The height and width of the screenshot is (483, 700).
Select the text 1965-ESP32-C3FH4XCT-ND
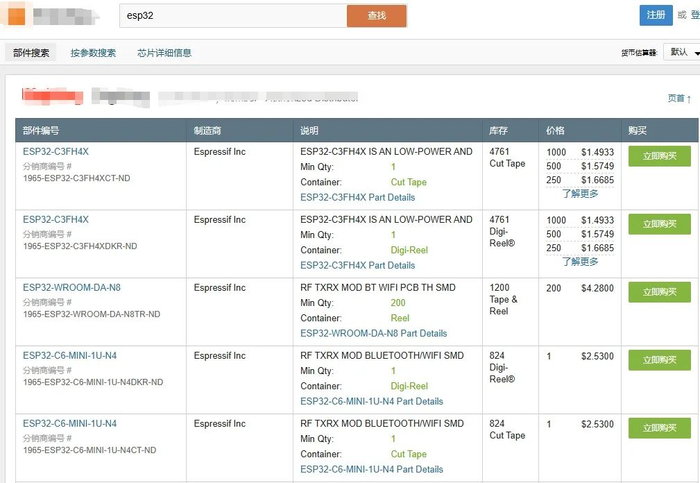pos(77,178)
